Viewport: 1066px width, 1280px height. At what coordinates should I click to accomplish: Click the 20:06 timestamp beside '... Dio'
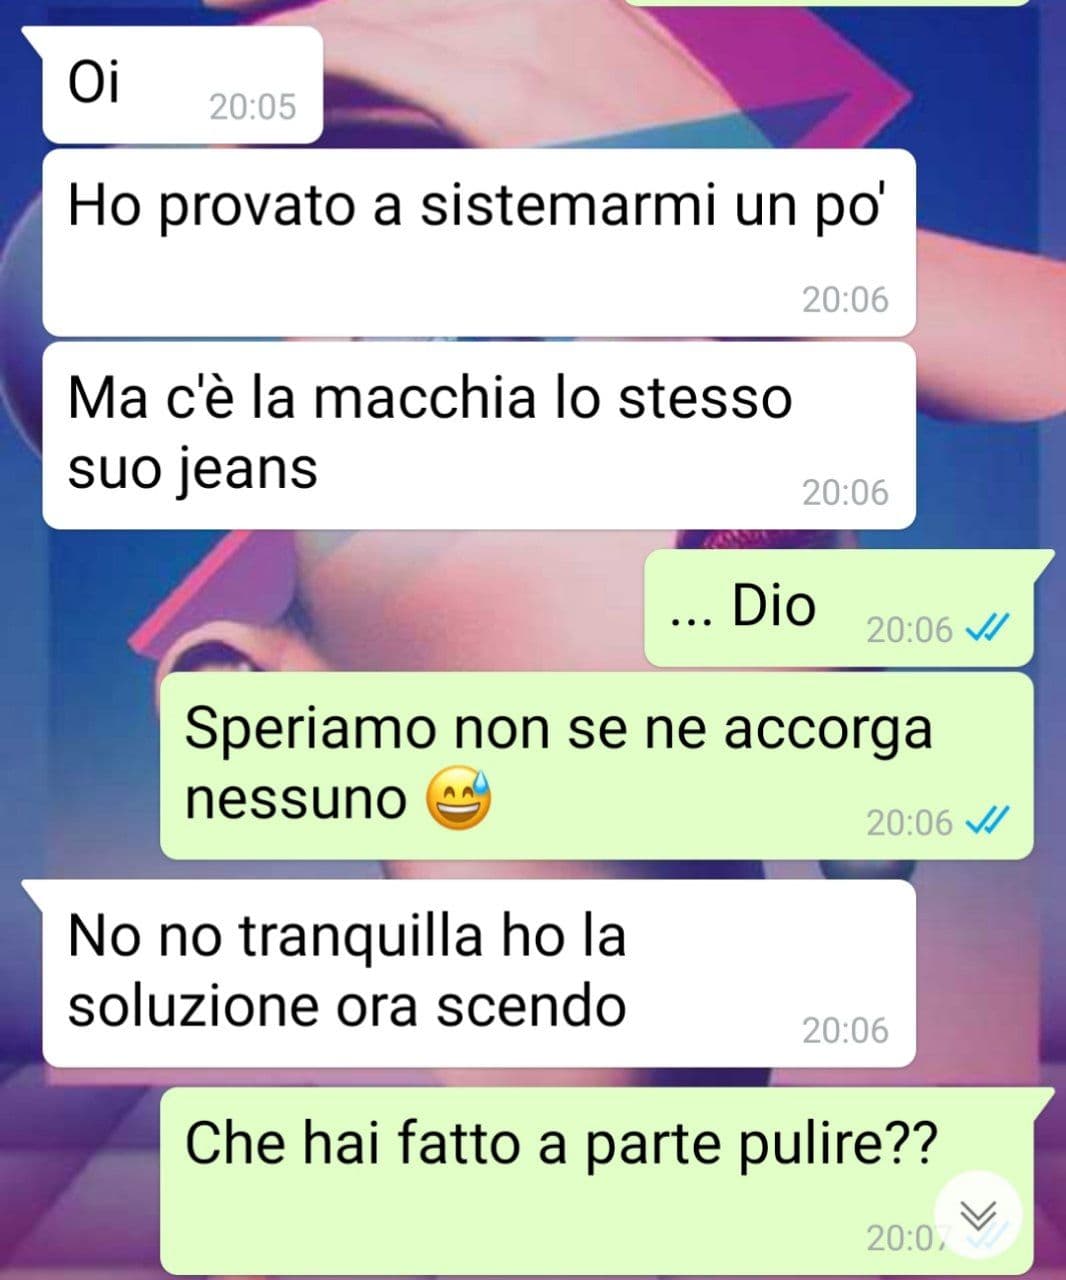(x=909, y=630)
